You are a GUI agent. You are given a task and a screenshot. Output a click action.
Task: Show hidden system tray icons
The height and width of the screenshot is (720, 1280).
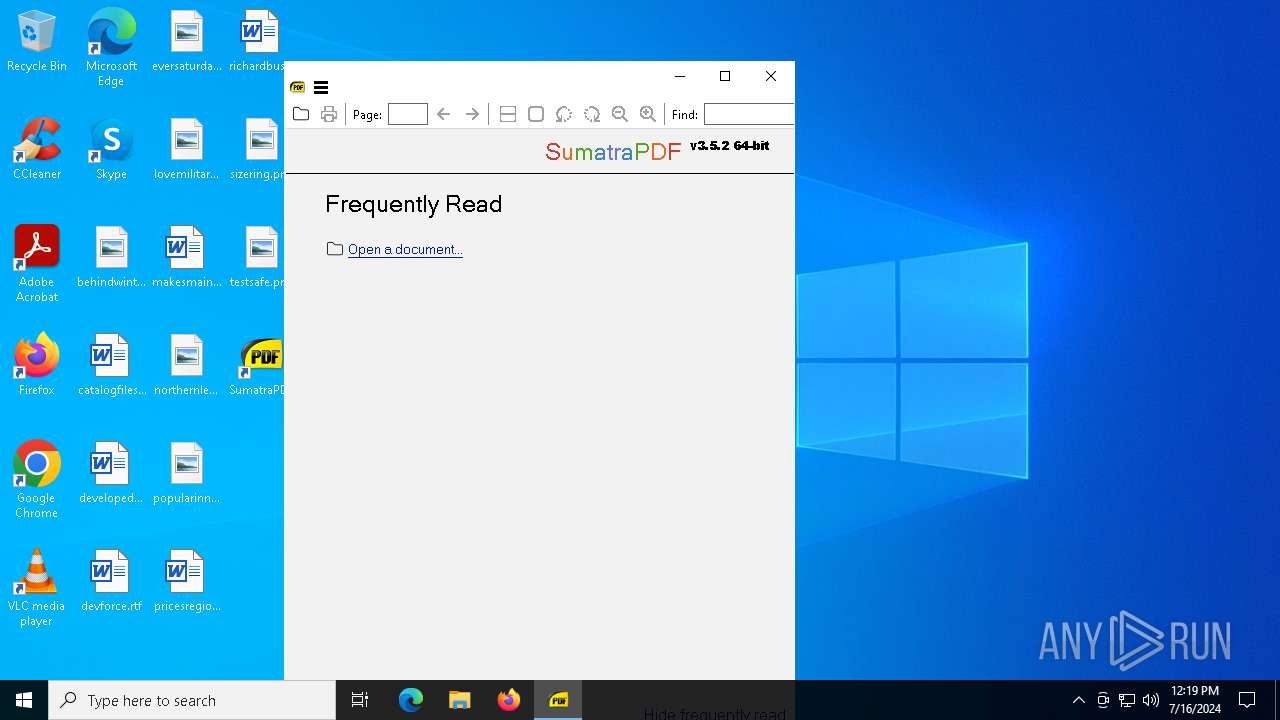tap(1078, 700)
